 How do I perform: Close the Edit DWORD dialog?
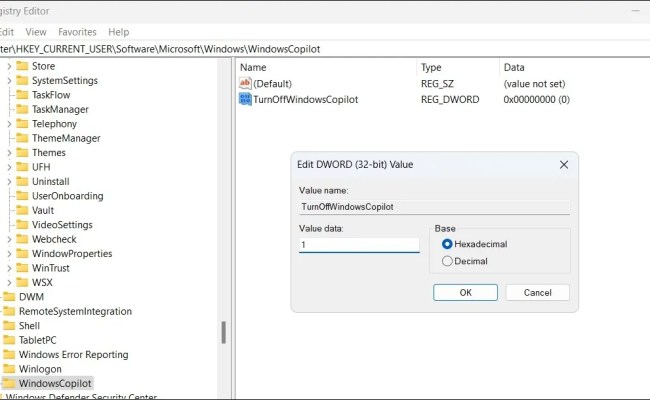pos(564,165)
